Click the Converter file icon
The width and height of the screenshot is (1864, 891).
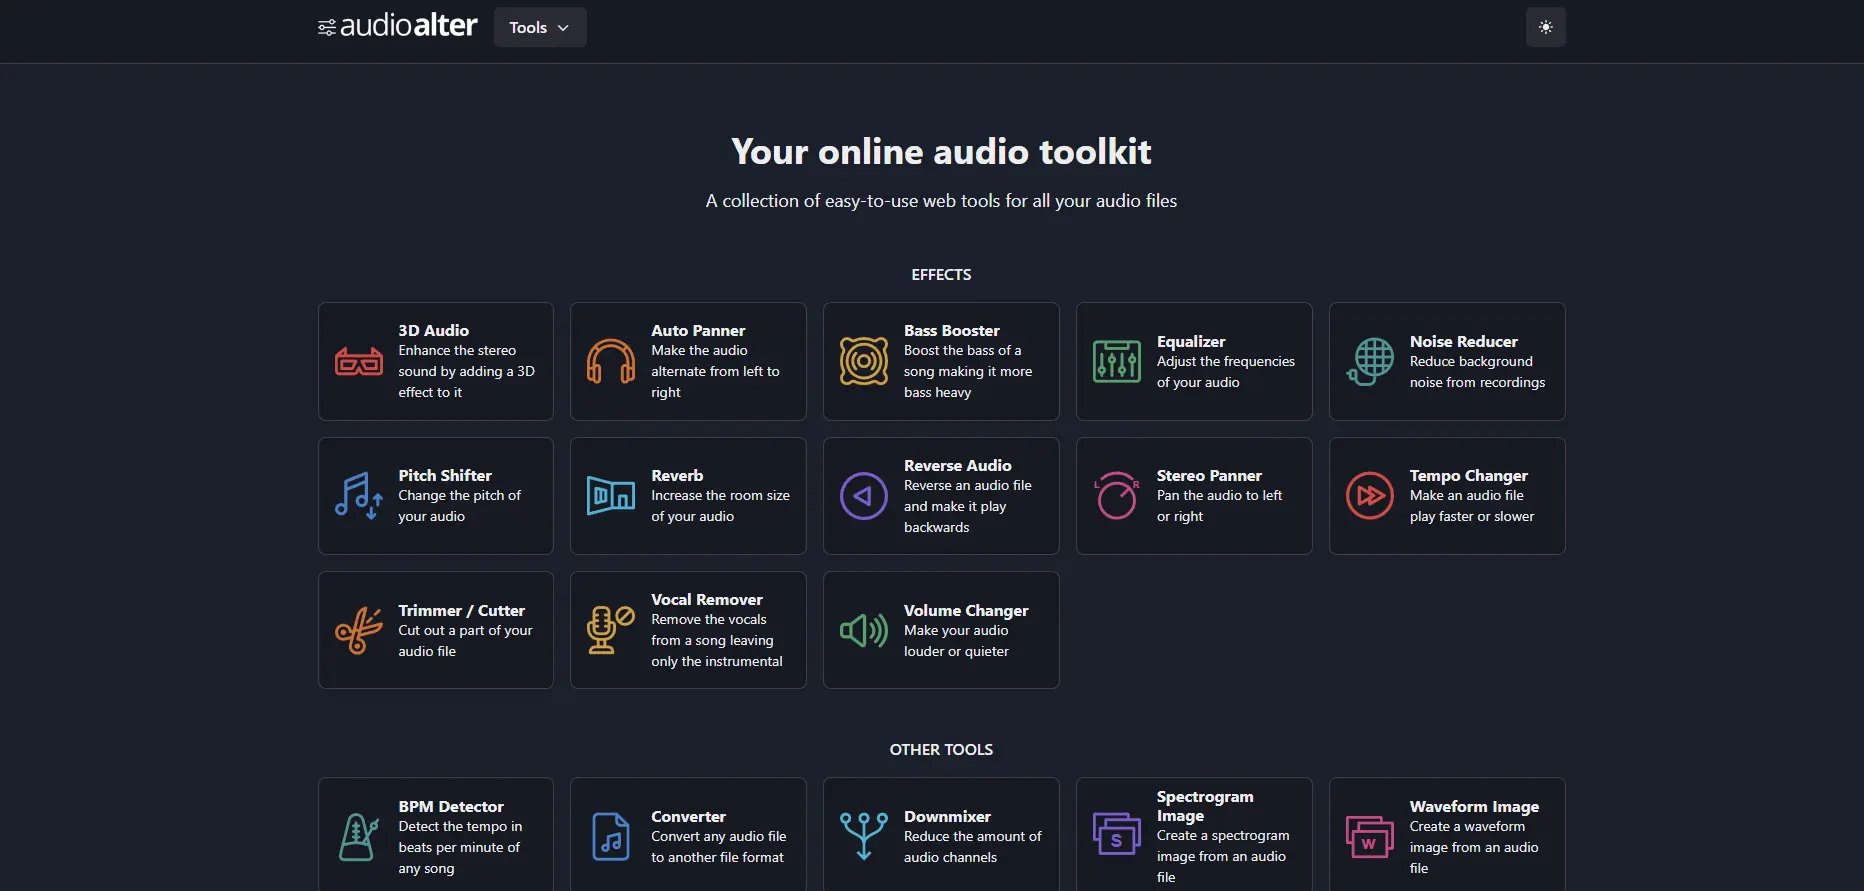pos(610,837)
